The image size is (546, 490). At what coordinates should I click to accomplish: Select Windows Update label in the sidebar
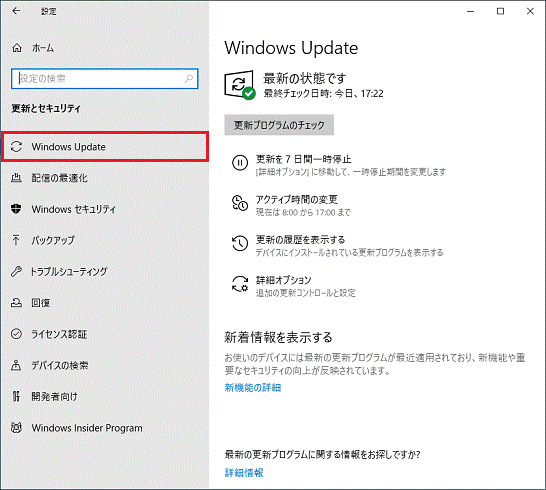tap(68, 147)
